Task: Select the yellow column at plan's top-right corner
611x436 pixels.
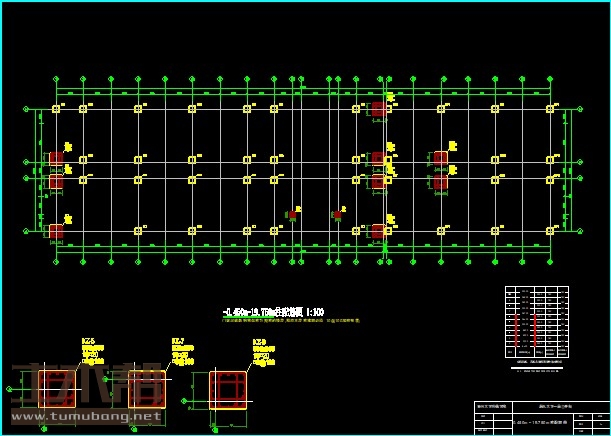Action: (x=548, y=108)
